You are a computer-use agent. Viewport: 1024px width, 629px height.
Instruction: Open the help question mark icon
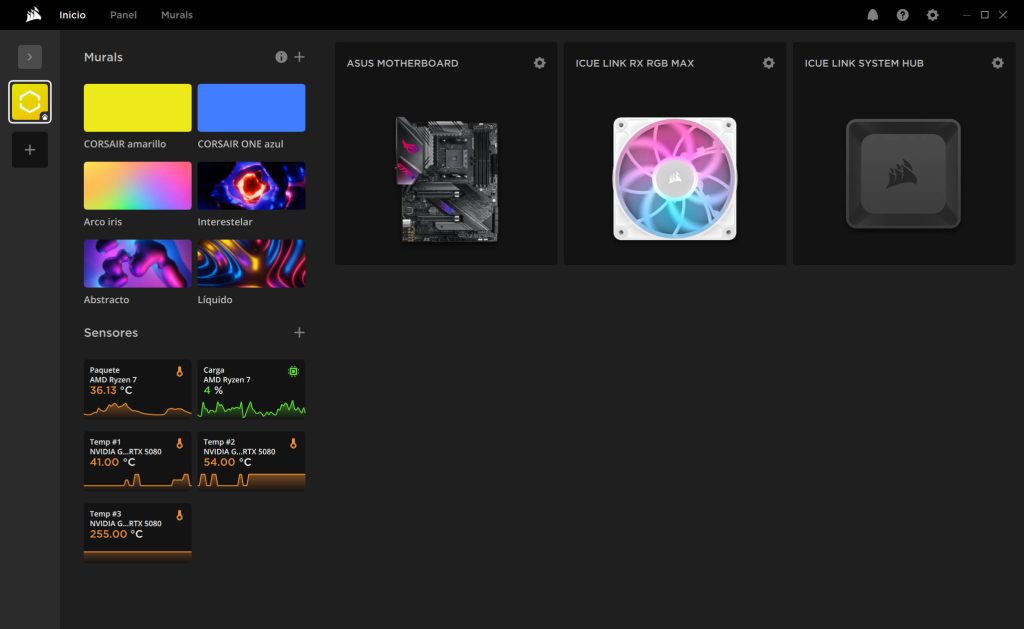[903, 15]
